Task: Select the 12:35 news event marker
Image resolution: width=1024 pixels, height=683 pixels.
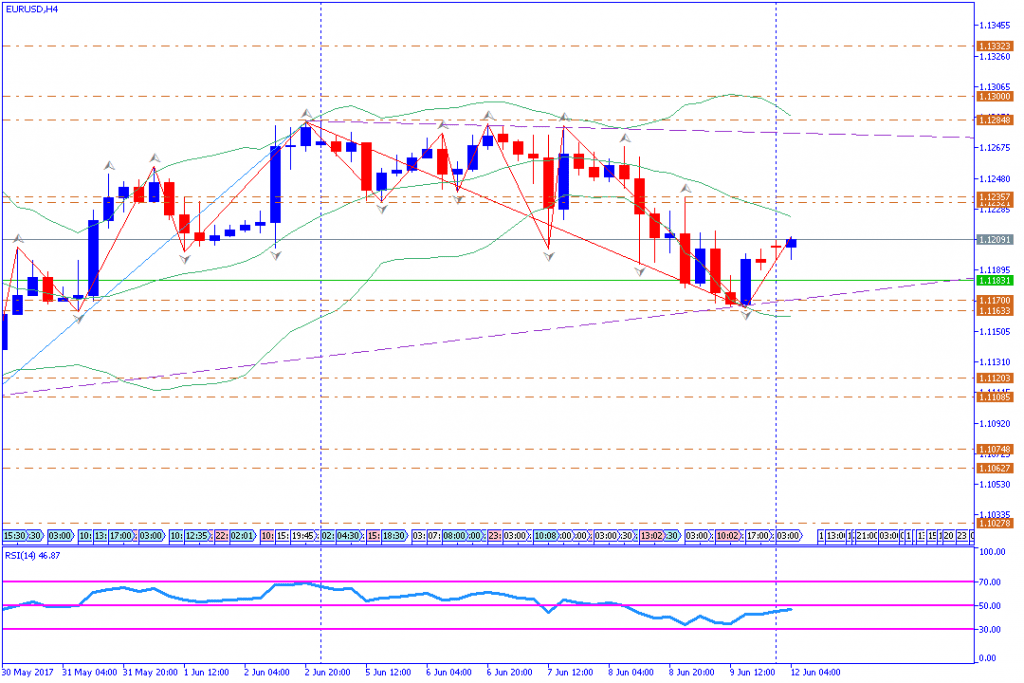Action: pyautogui.click(x=197, y=536)
